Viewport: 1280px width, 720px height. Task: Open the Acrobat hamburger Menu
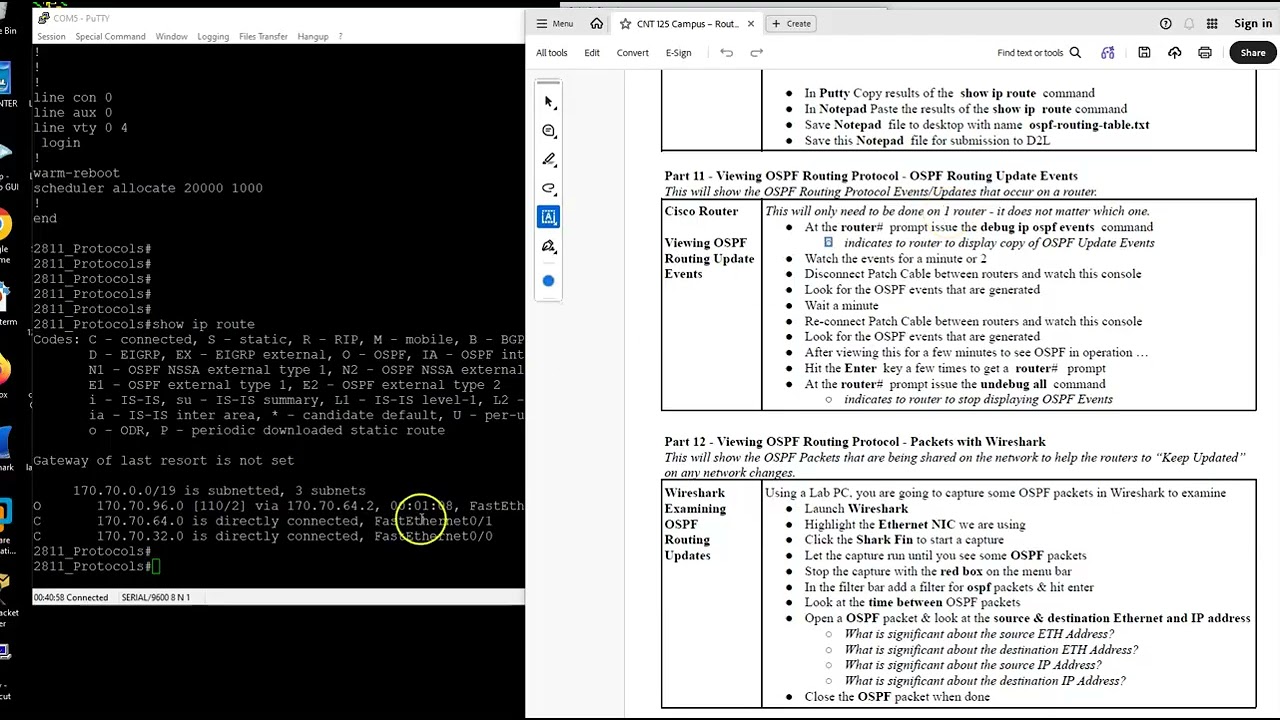pos(555,24)
